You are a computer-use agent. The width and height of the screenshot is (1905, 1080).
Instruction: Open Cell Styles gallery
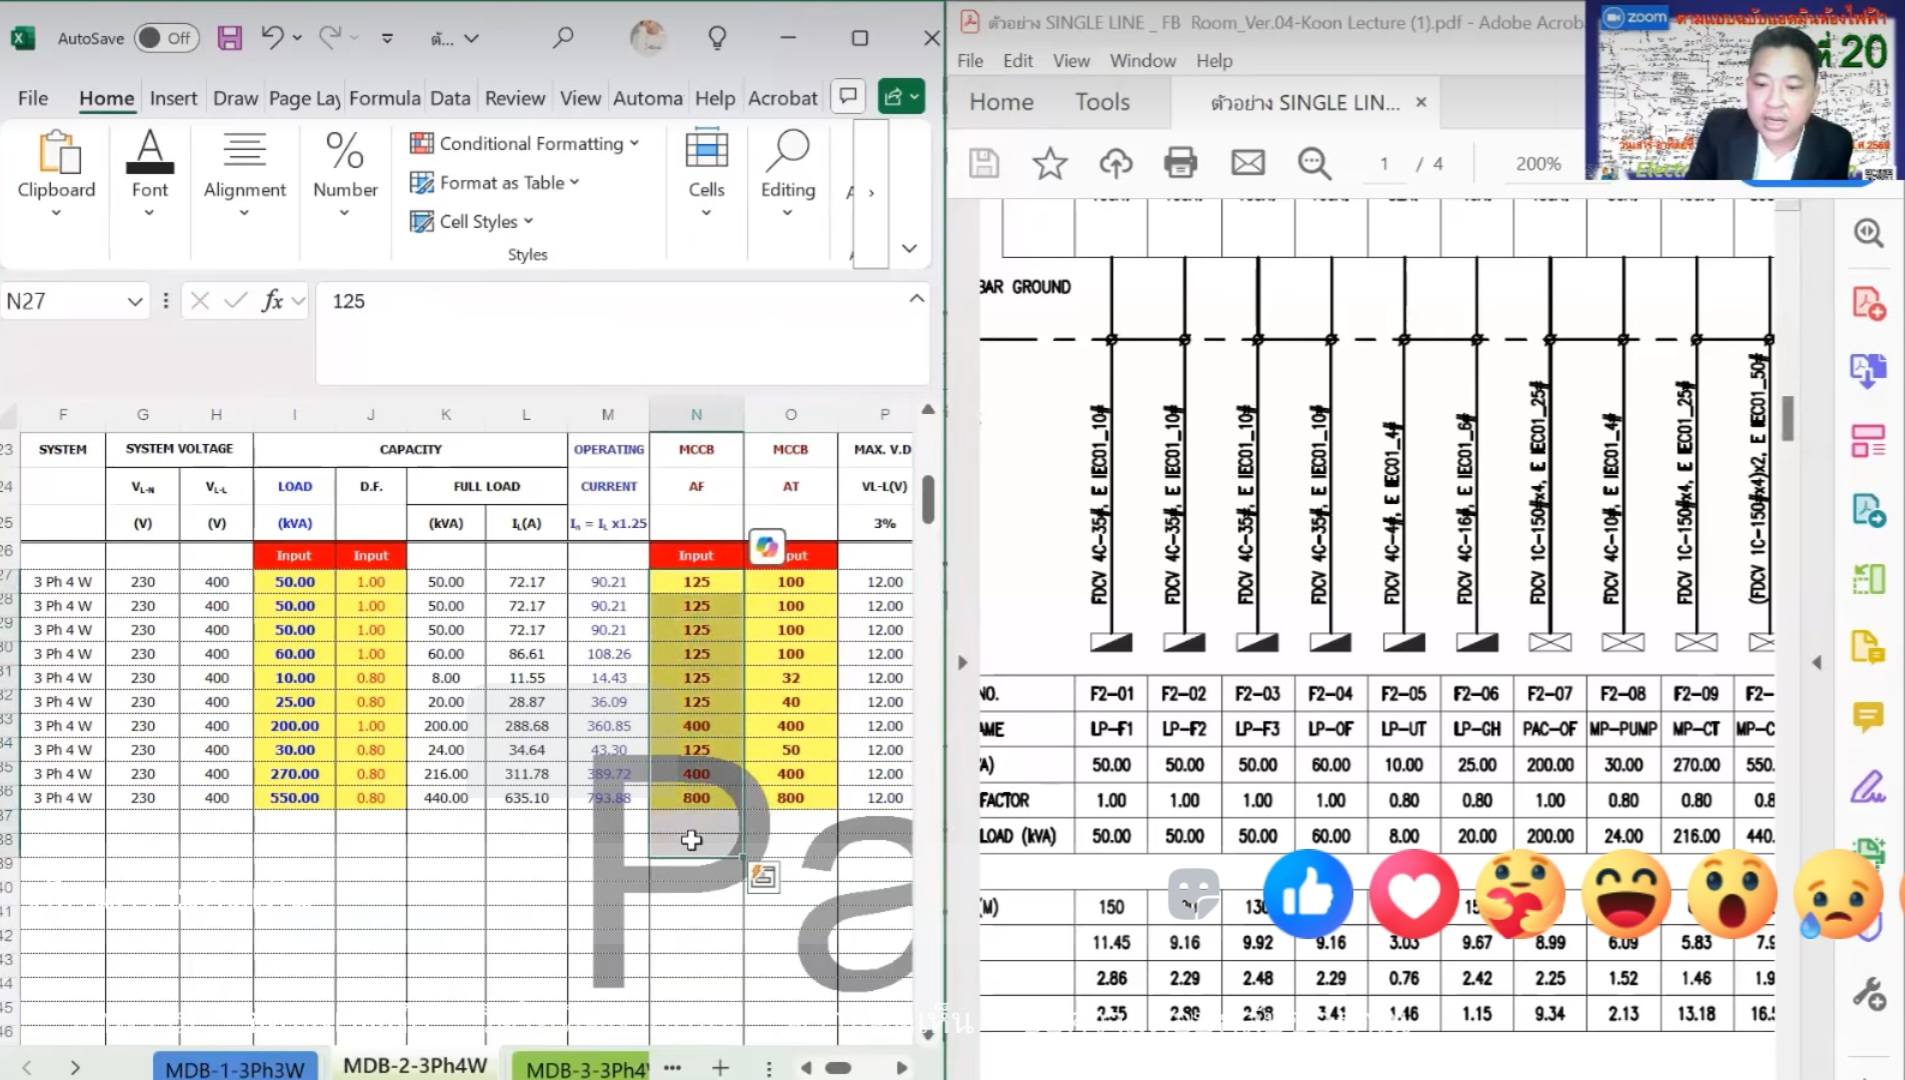tap(472, 221)
